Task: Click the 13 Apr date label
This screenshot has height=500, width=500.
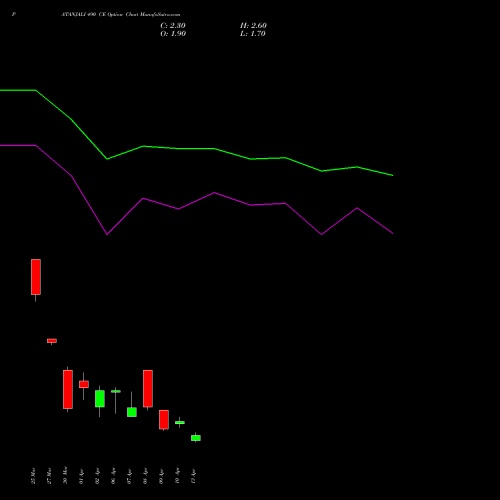Action: [x=193, y=476]
